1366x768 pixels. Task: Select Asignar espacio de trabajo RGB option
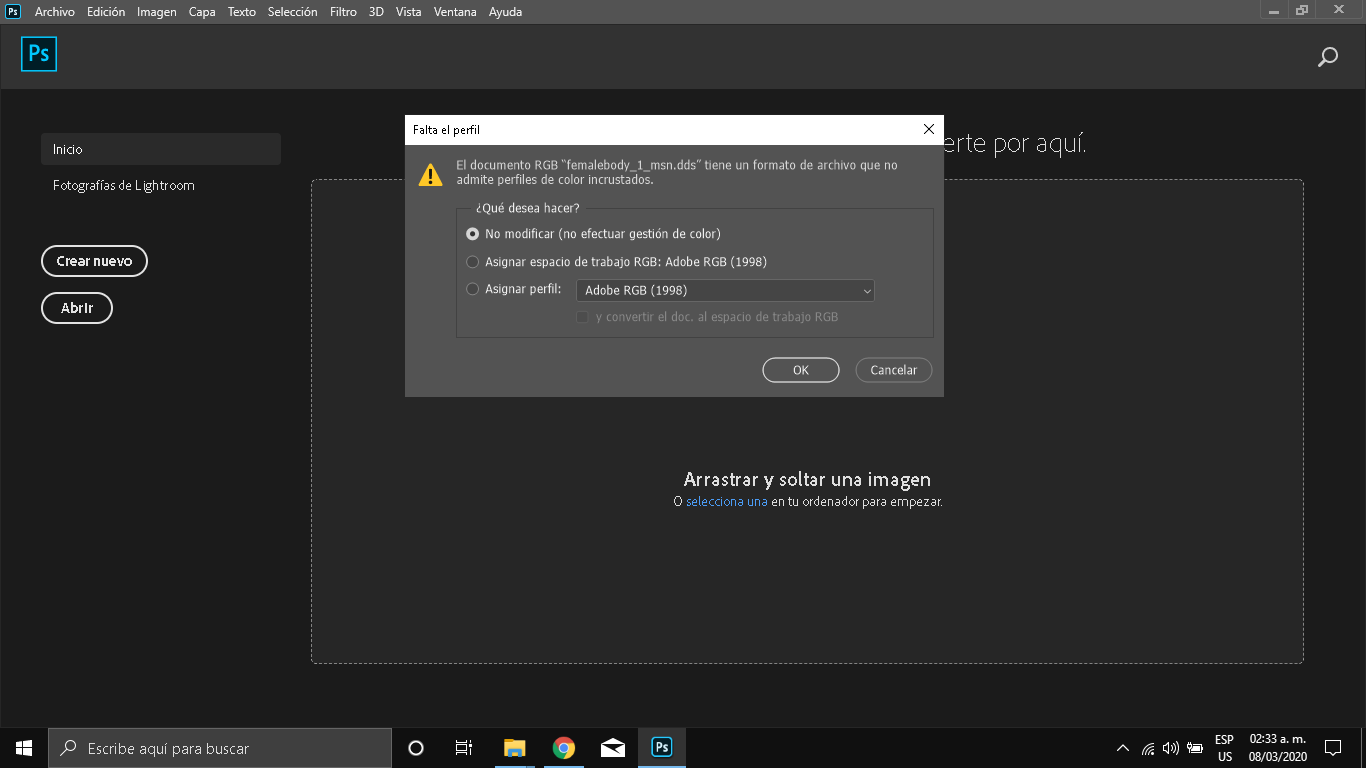[473, 262]
